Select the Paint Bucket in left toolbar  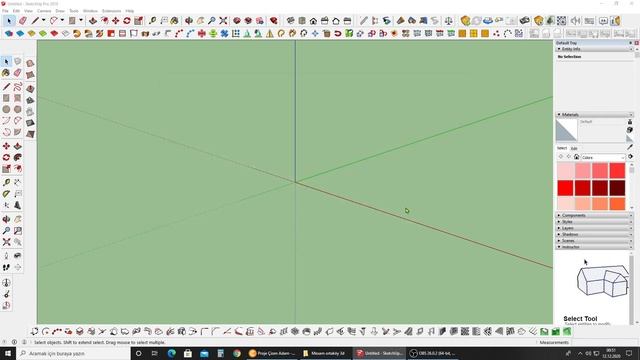[6, 73]
